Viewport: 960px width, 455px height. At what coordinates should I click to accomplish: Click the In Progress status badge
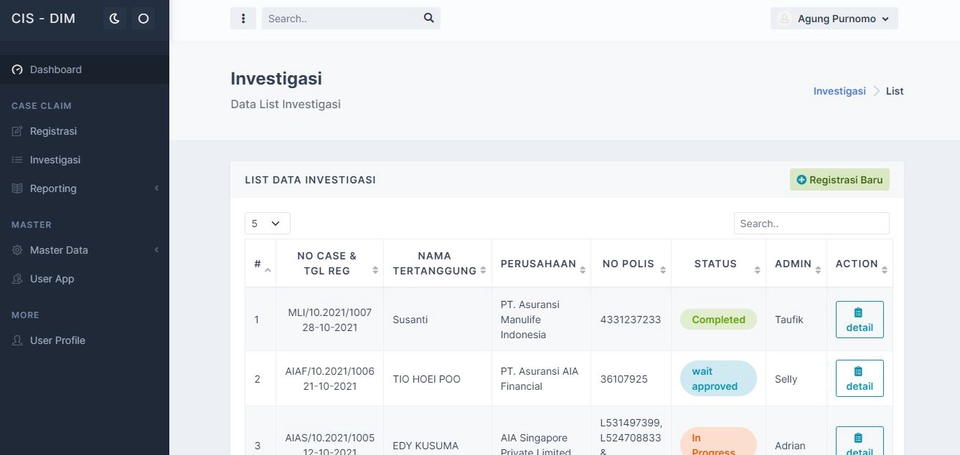point(718,442)
